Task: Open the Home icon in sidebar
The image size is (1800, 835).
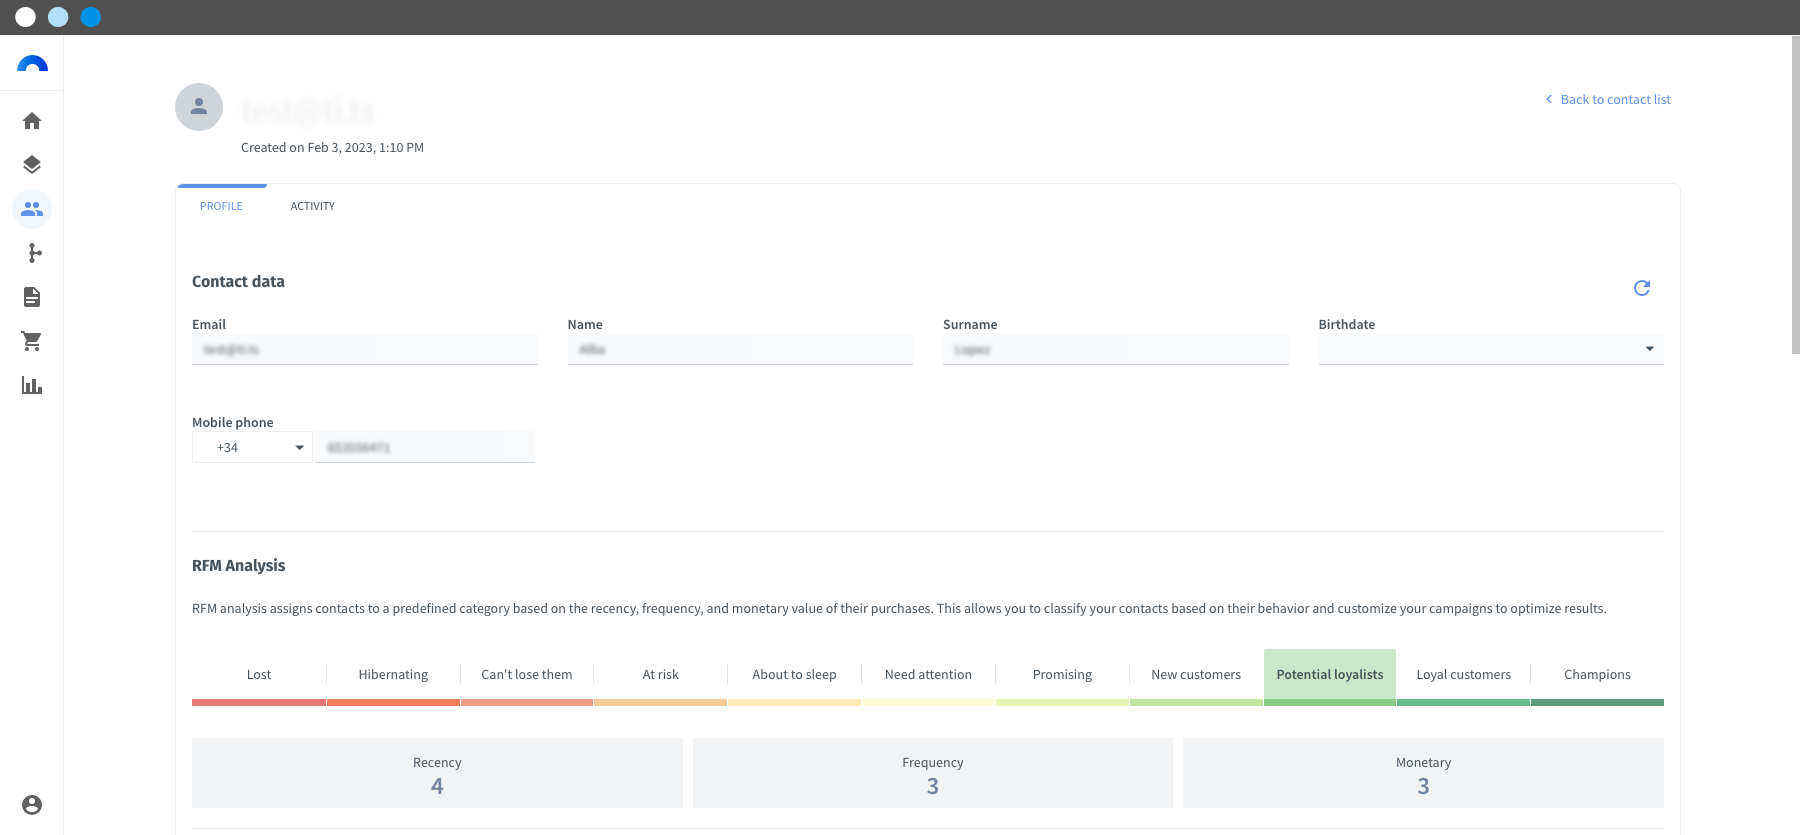Action: point(32,121)
